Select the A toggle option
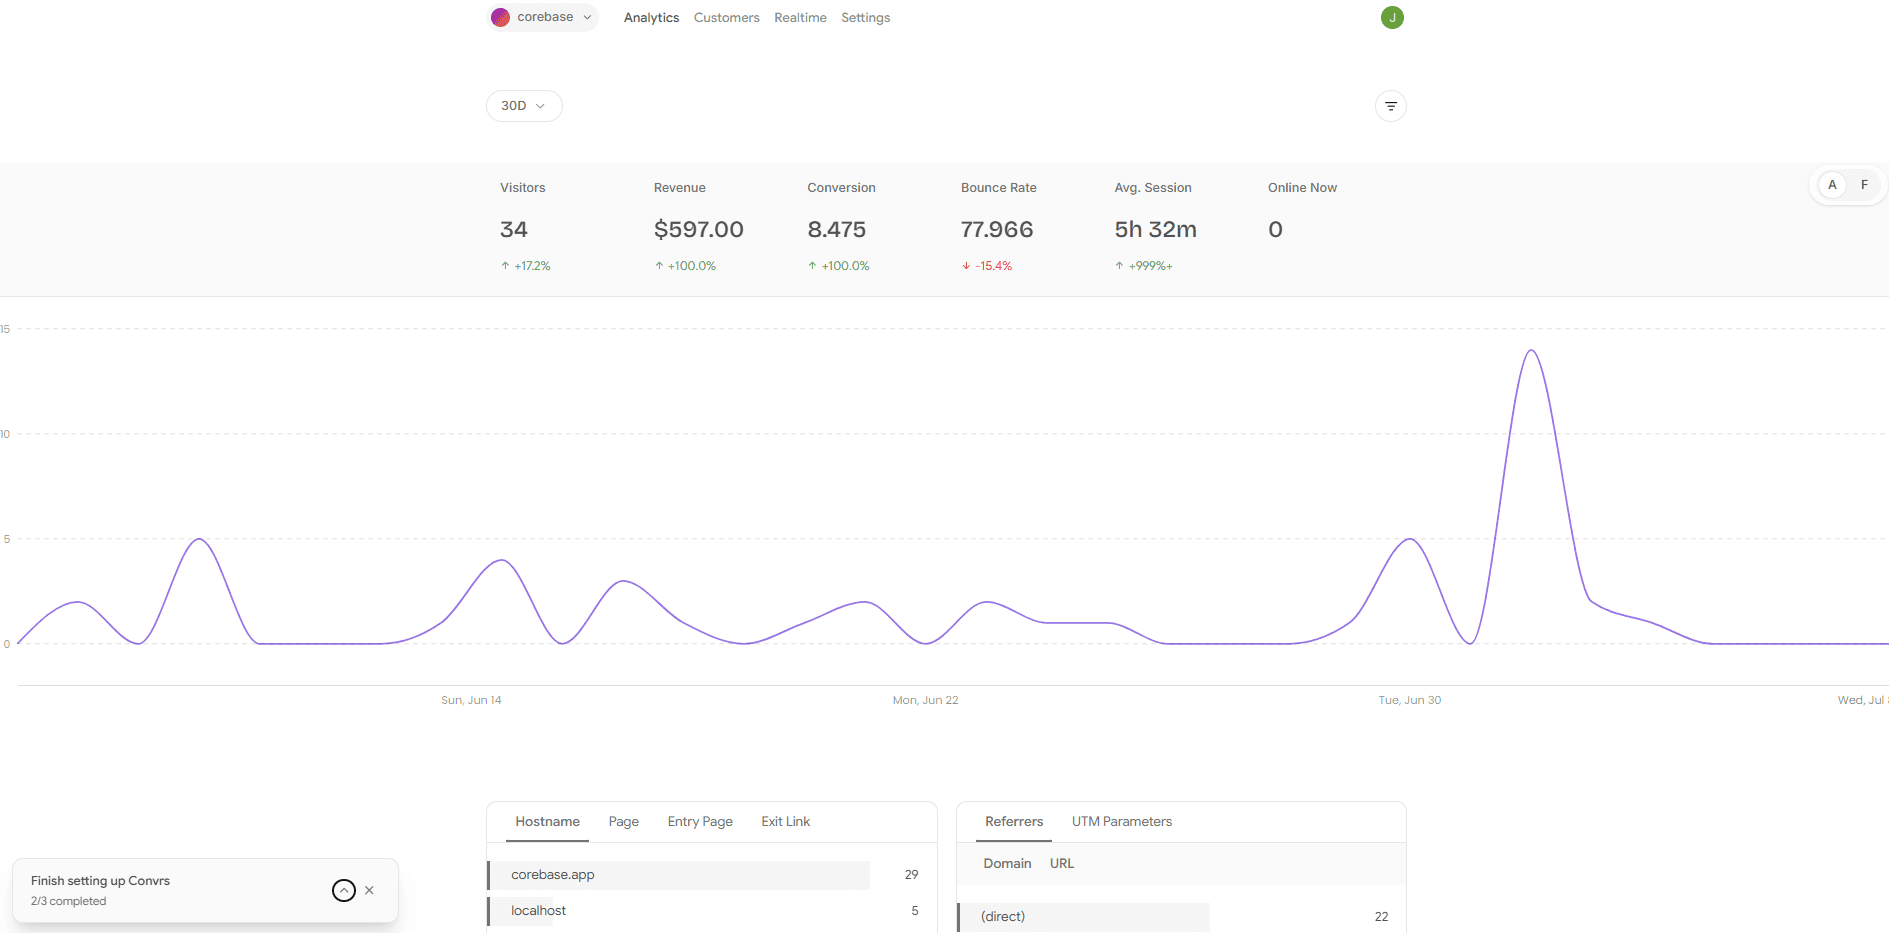The width and height of the screenshot is (1889, 933). tap(1832, 185)
